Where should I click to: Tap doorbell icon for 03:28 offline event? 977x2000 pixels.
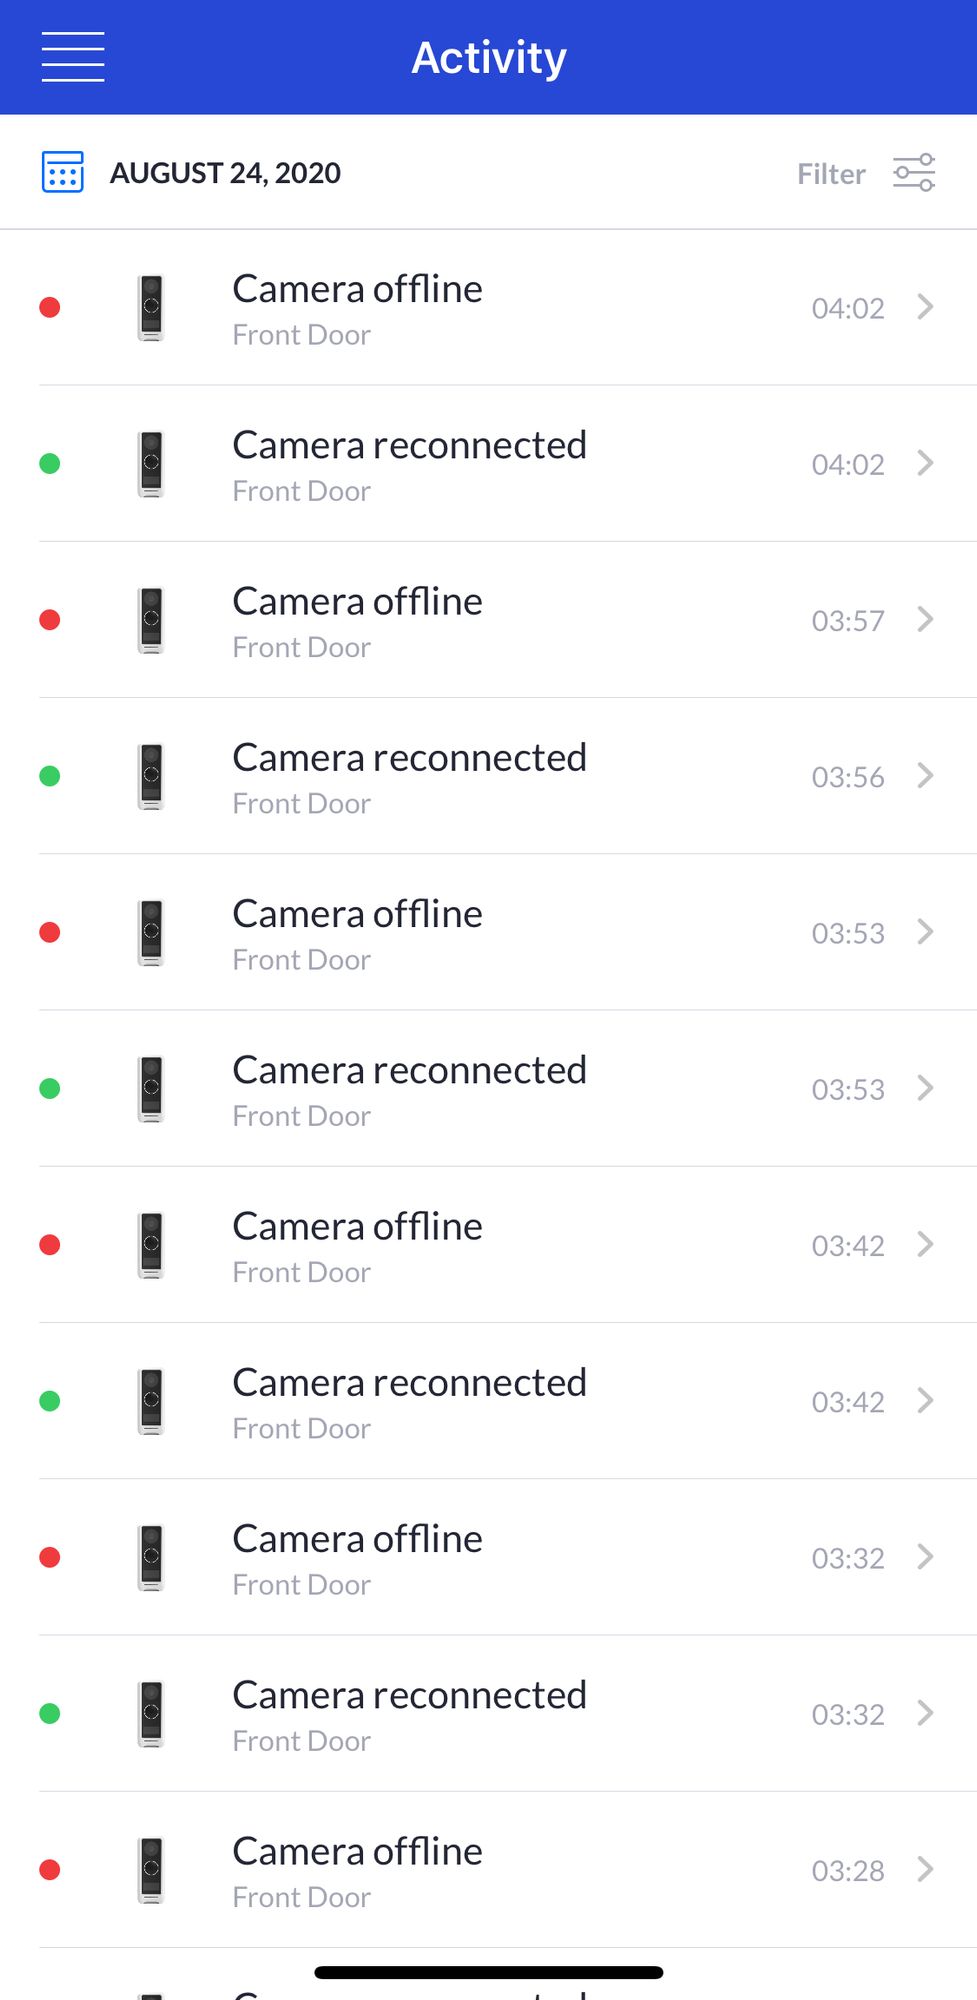[x=151, y=1870]
